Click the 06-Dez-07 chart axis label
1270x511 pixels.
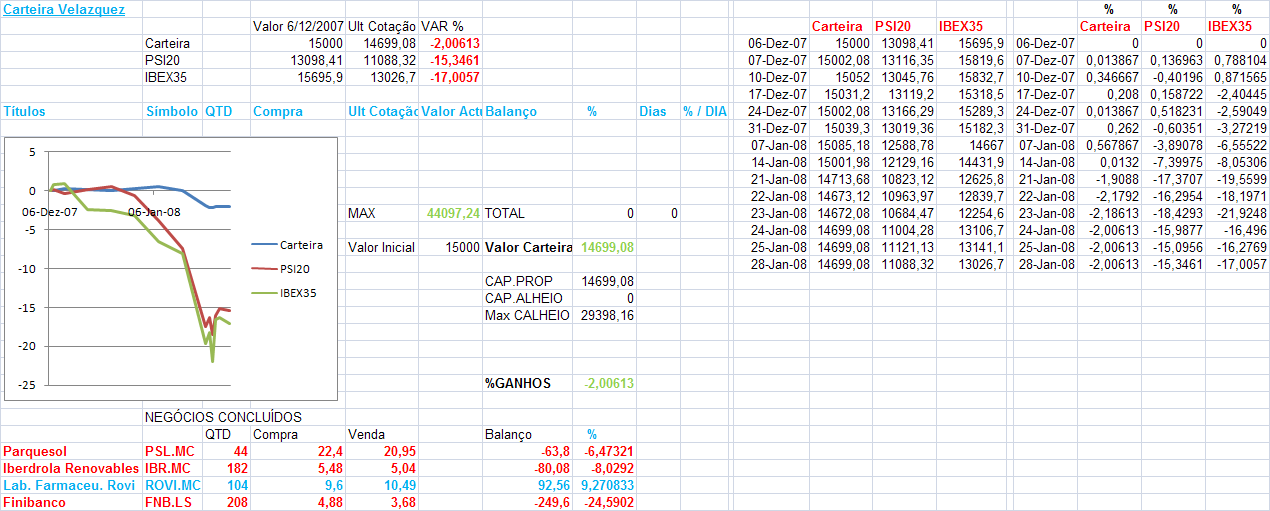click(49, 212)
